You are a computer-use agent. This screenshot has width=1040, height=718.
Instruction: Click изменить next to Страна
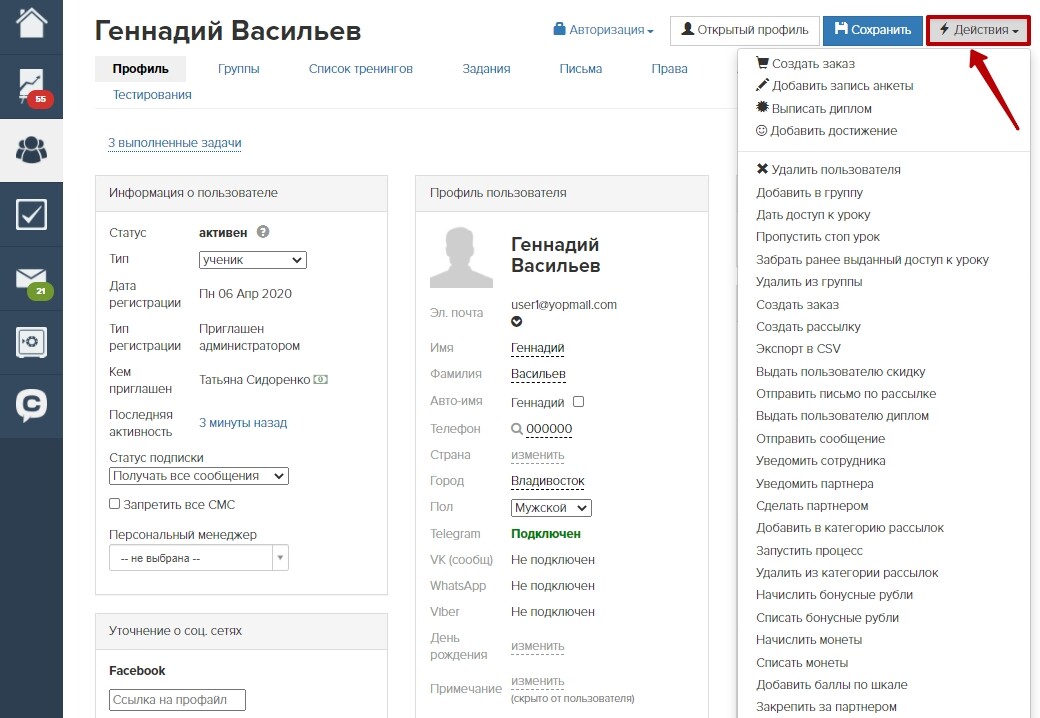(538, 455)
